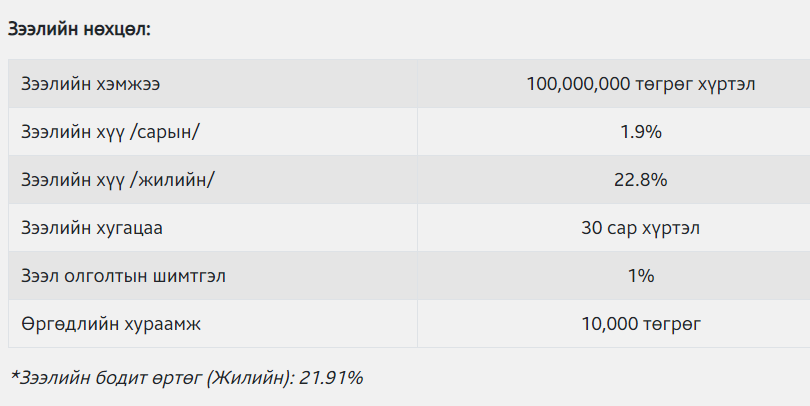Click the 21.91% figure in footnote
810x406 pixels.
pos(331,378)
